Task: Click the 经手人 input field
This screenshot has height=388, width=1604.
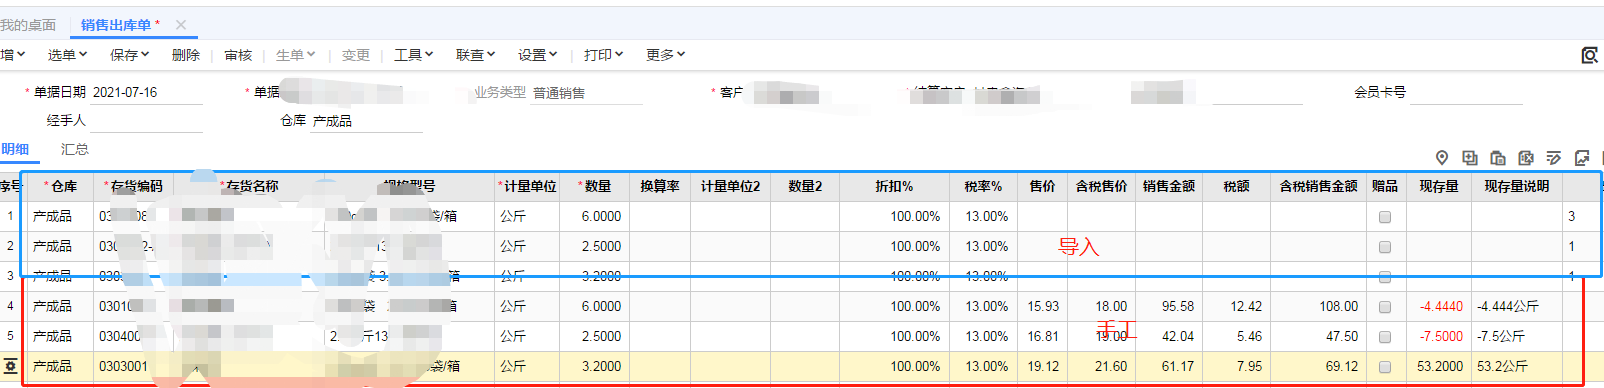Action: pyautogui.click(x=147, y=120)
